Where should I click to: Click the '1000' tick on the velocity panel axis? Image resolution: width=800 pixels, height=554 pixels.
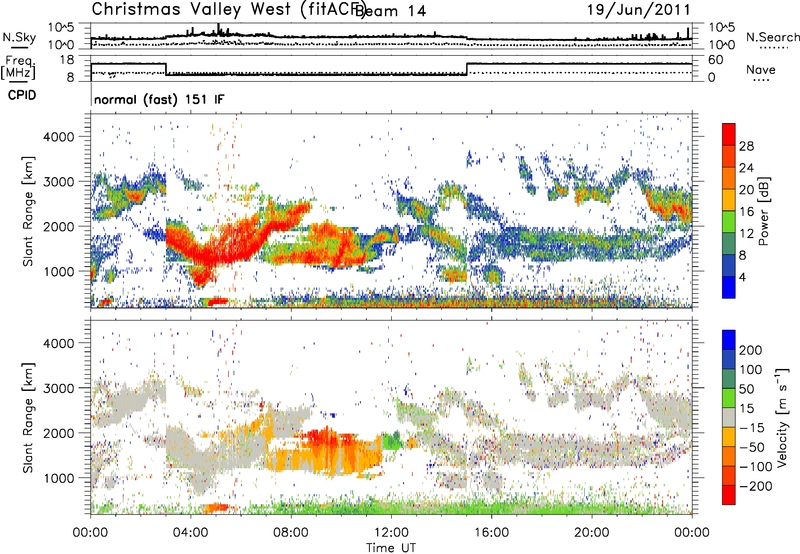(x=59, y=478)
